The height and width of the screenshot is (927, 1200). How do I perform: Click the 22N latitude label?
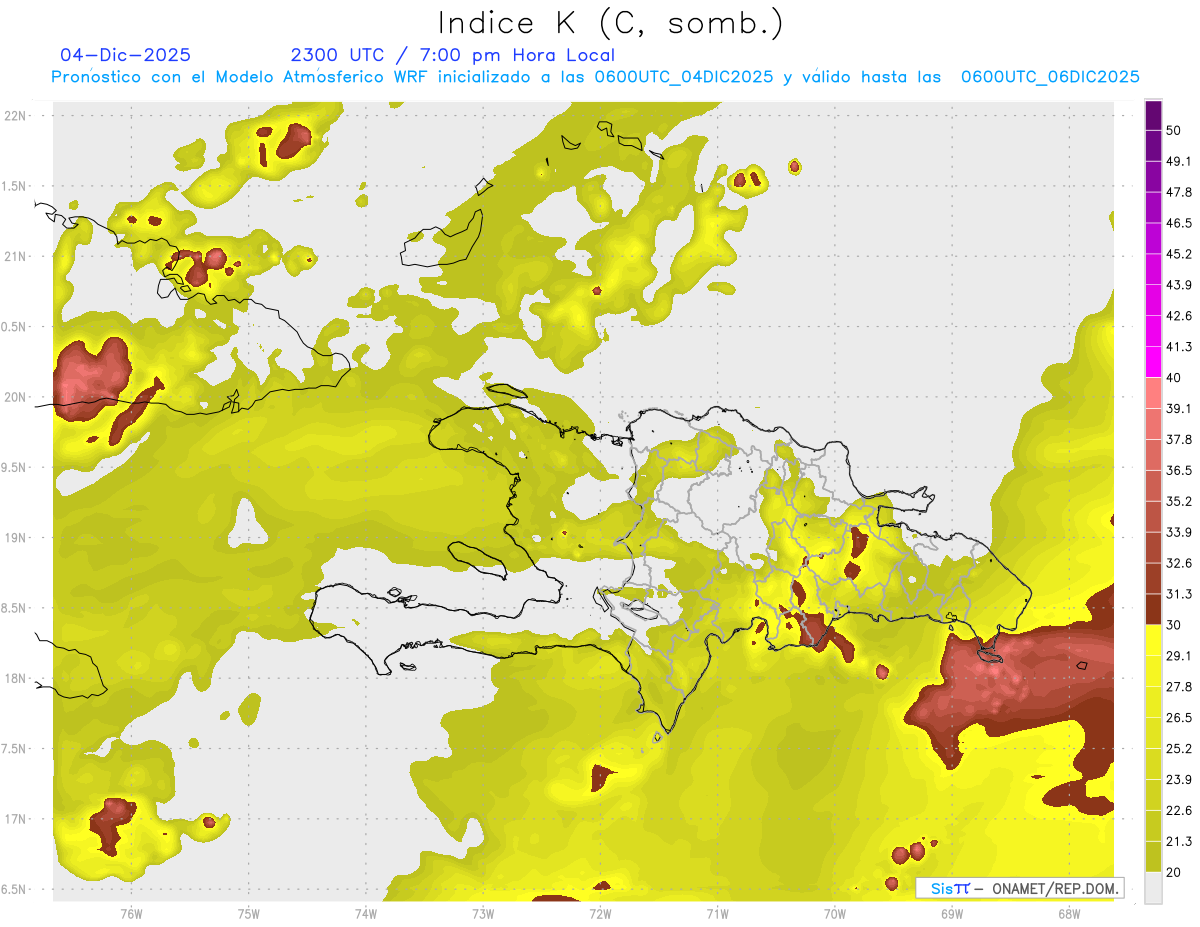pyautogui.click(x=16, y=115)
